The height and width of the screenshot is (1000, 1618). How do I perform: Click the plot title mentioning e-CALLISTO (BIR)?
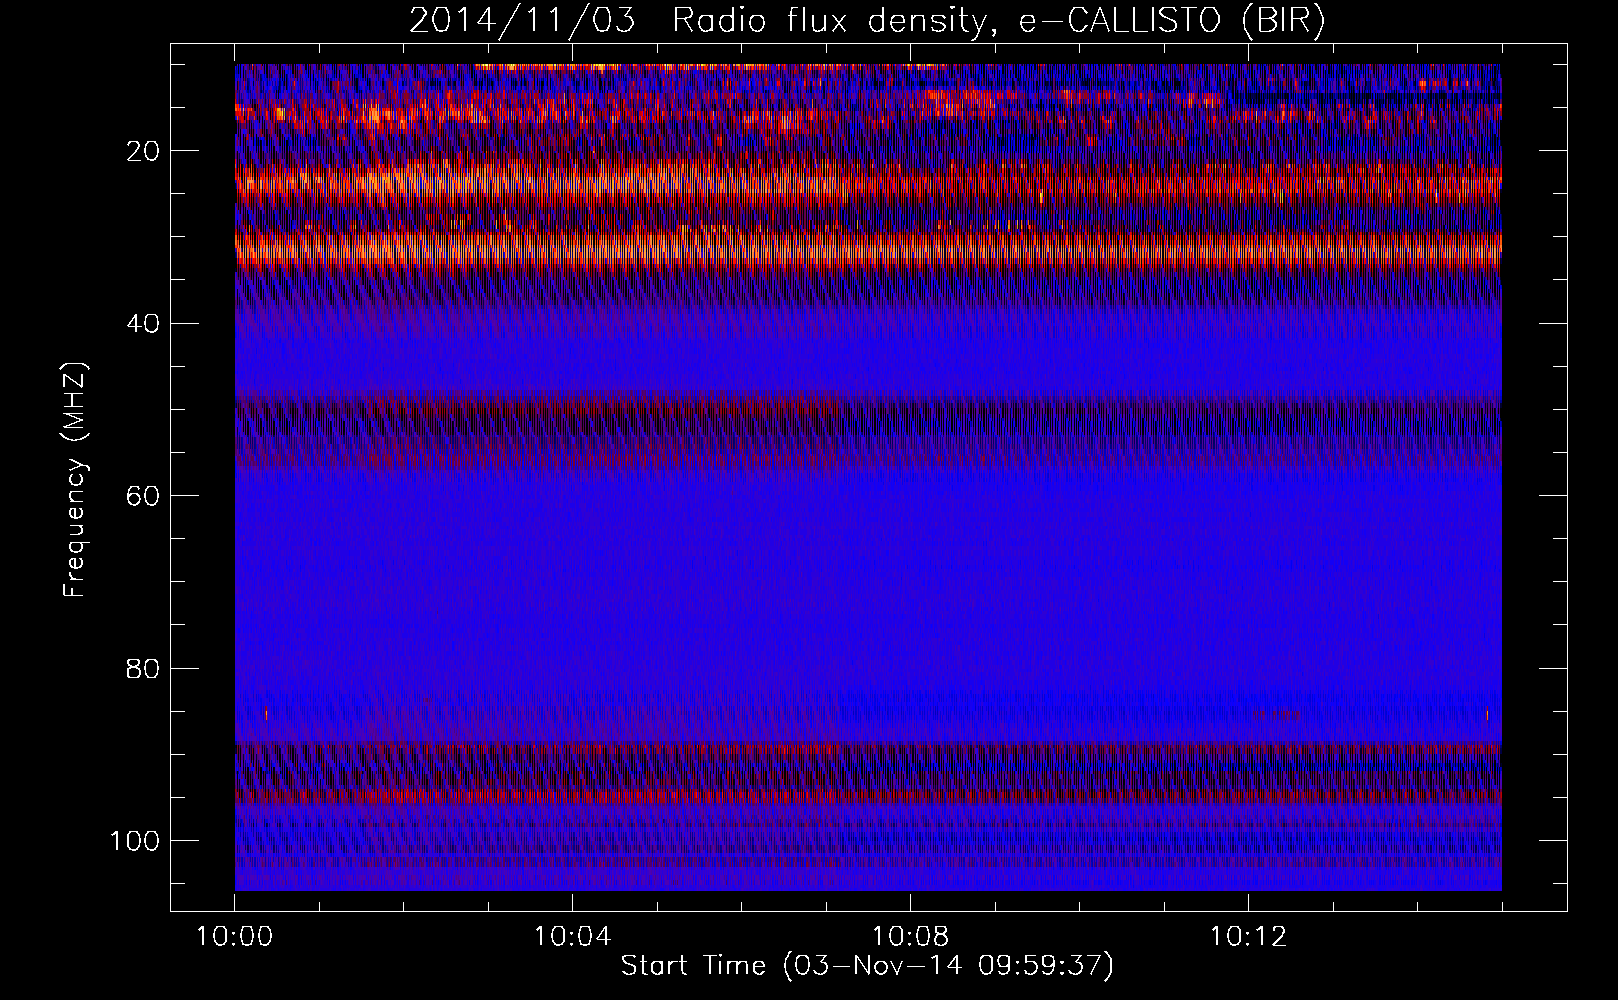[x=867, y=21]
